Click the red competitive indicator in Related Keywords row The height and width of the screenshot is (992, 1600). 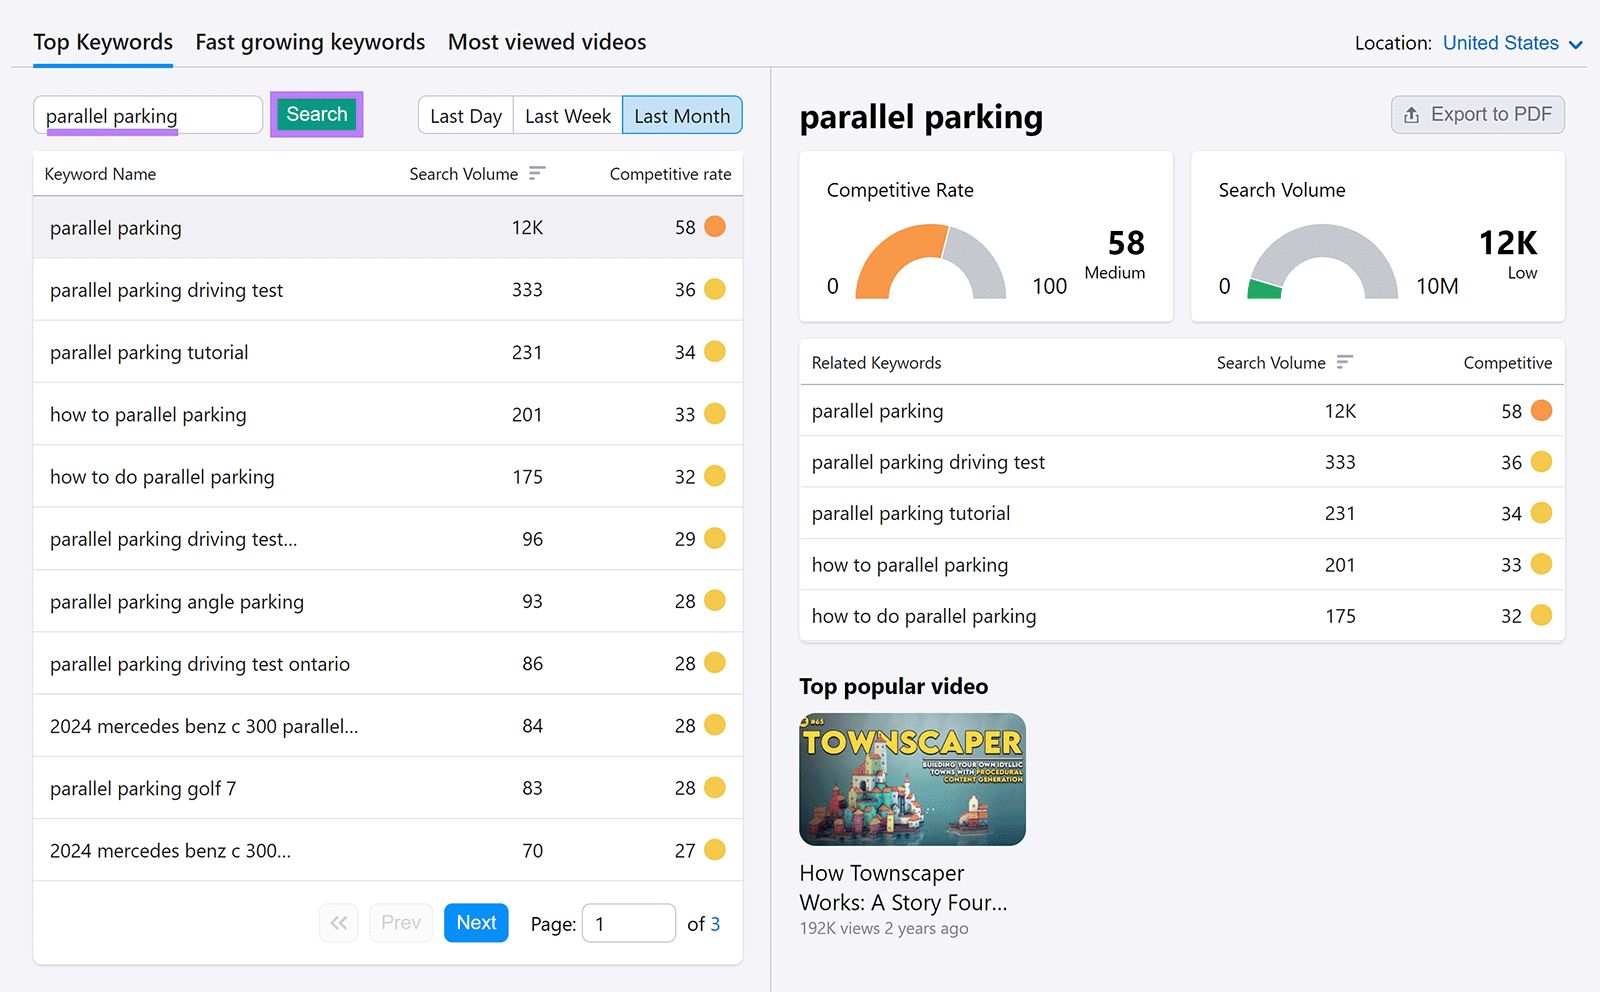pyautogui.click(x=1542, y=410)
